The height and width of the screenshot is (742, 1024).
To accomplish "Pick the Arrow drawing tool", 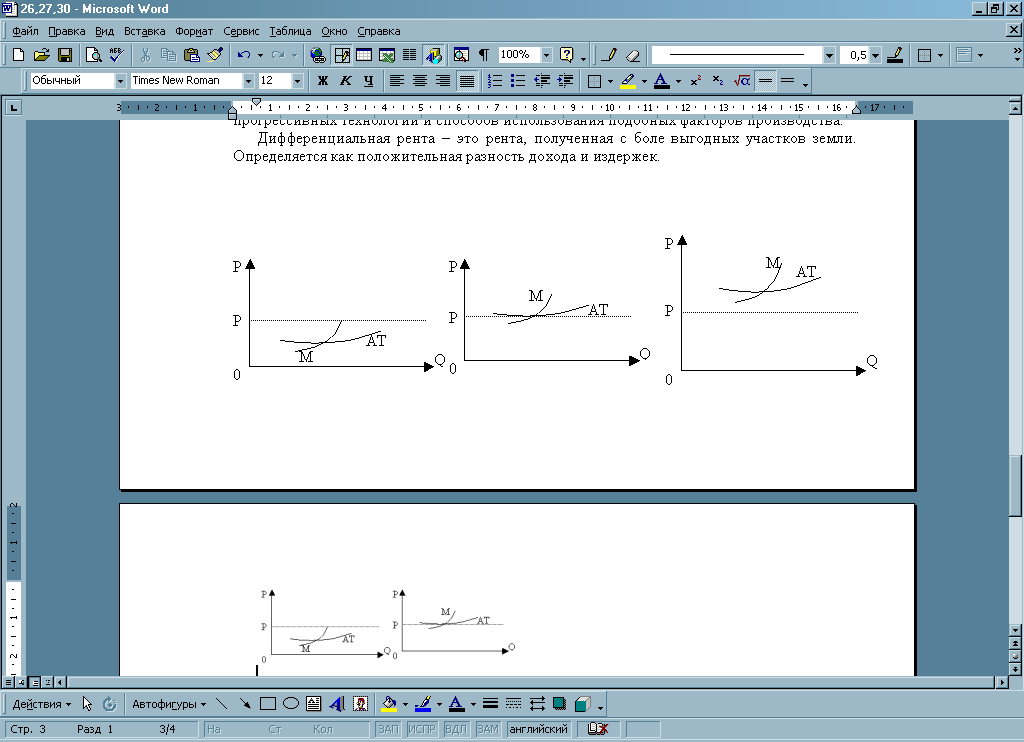I will [245, 704].
